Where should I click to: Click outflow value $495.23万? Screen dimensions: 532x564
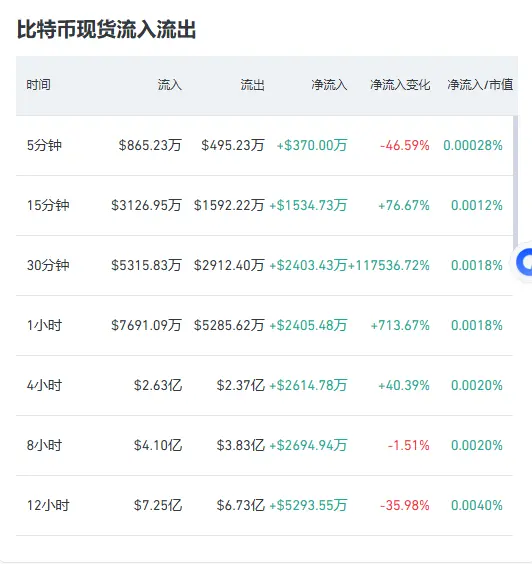click(233, 145)
